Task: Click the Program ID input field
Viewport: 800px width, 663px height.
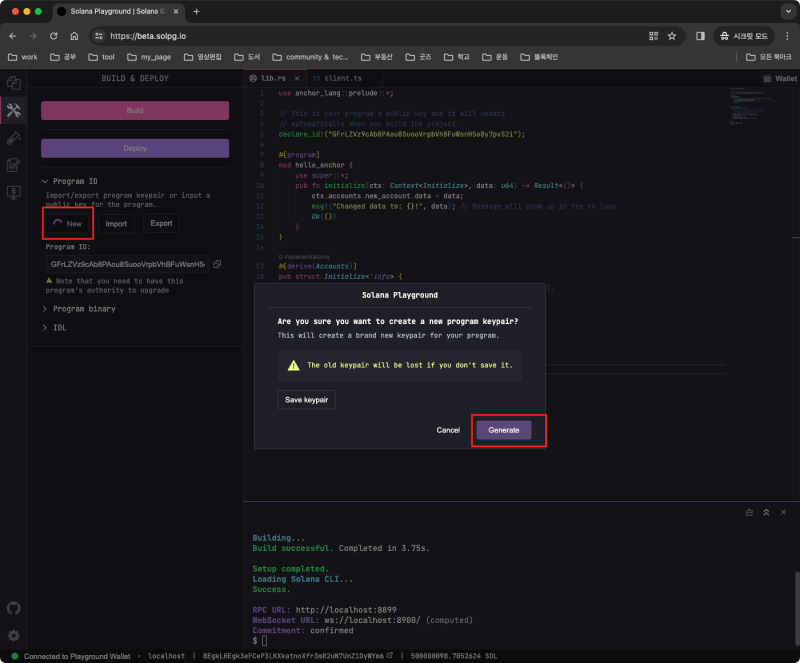Action: (128, 264)
